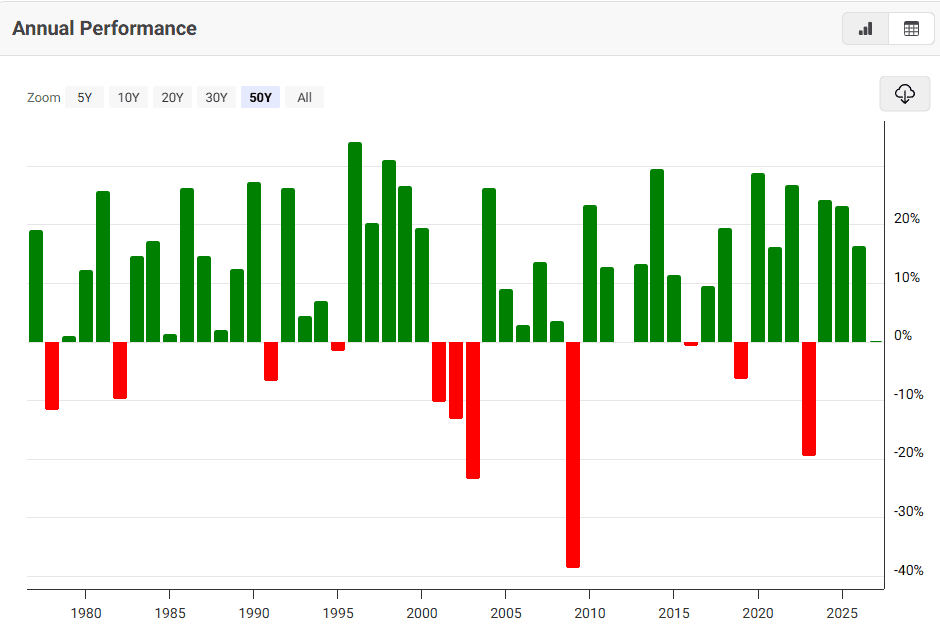Image resolution: width=940 pixels, height=635 pixels.
Task: Click the 2010 x-axis label
Action: coord(589,612)
